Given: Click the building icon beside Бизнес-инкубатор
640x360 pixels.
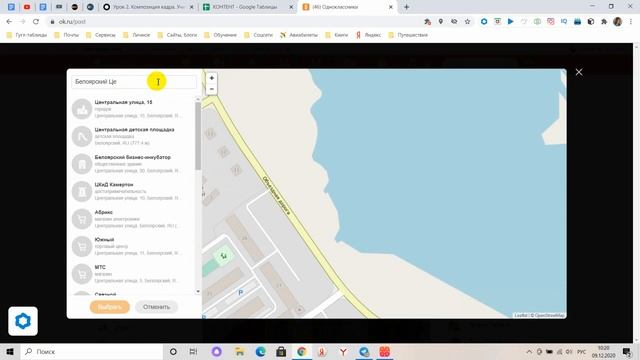Looking at the screenshot, I should pyautogui.click(x=82, y=164).
